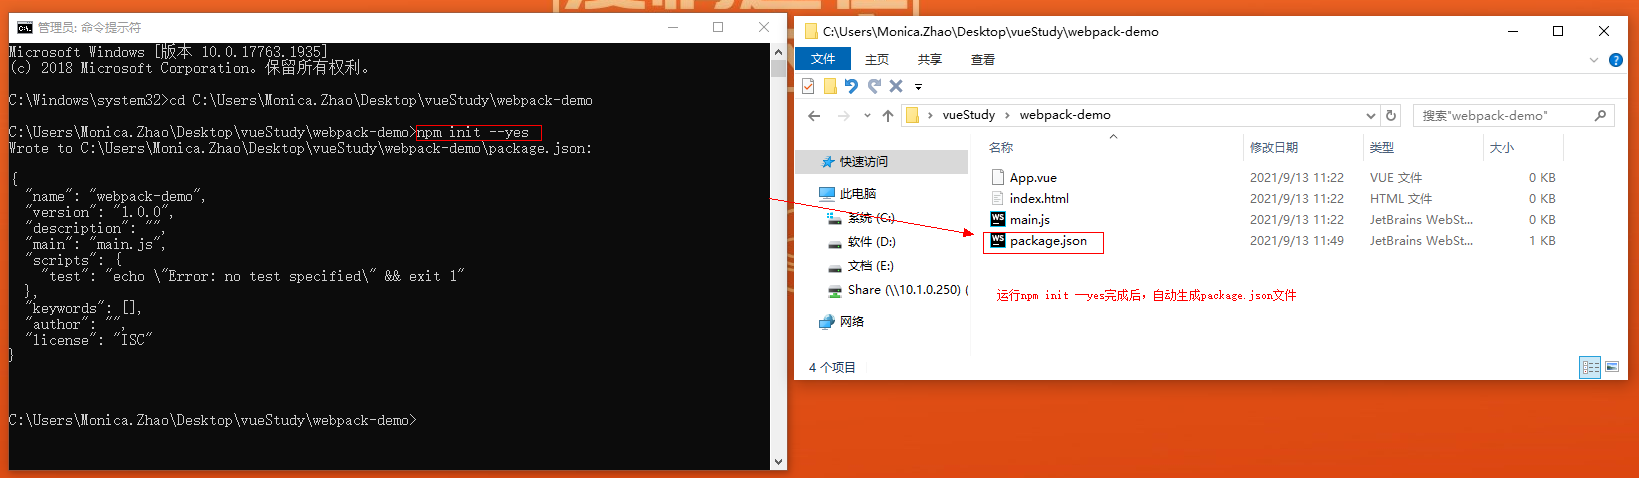Image resolution: width=1639 pixels, height=478 pixels.
Task: Click the folder icon in the address bar
Action: [x=912, y=115]
